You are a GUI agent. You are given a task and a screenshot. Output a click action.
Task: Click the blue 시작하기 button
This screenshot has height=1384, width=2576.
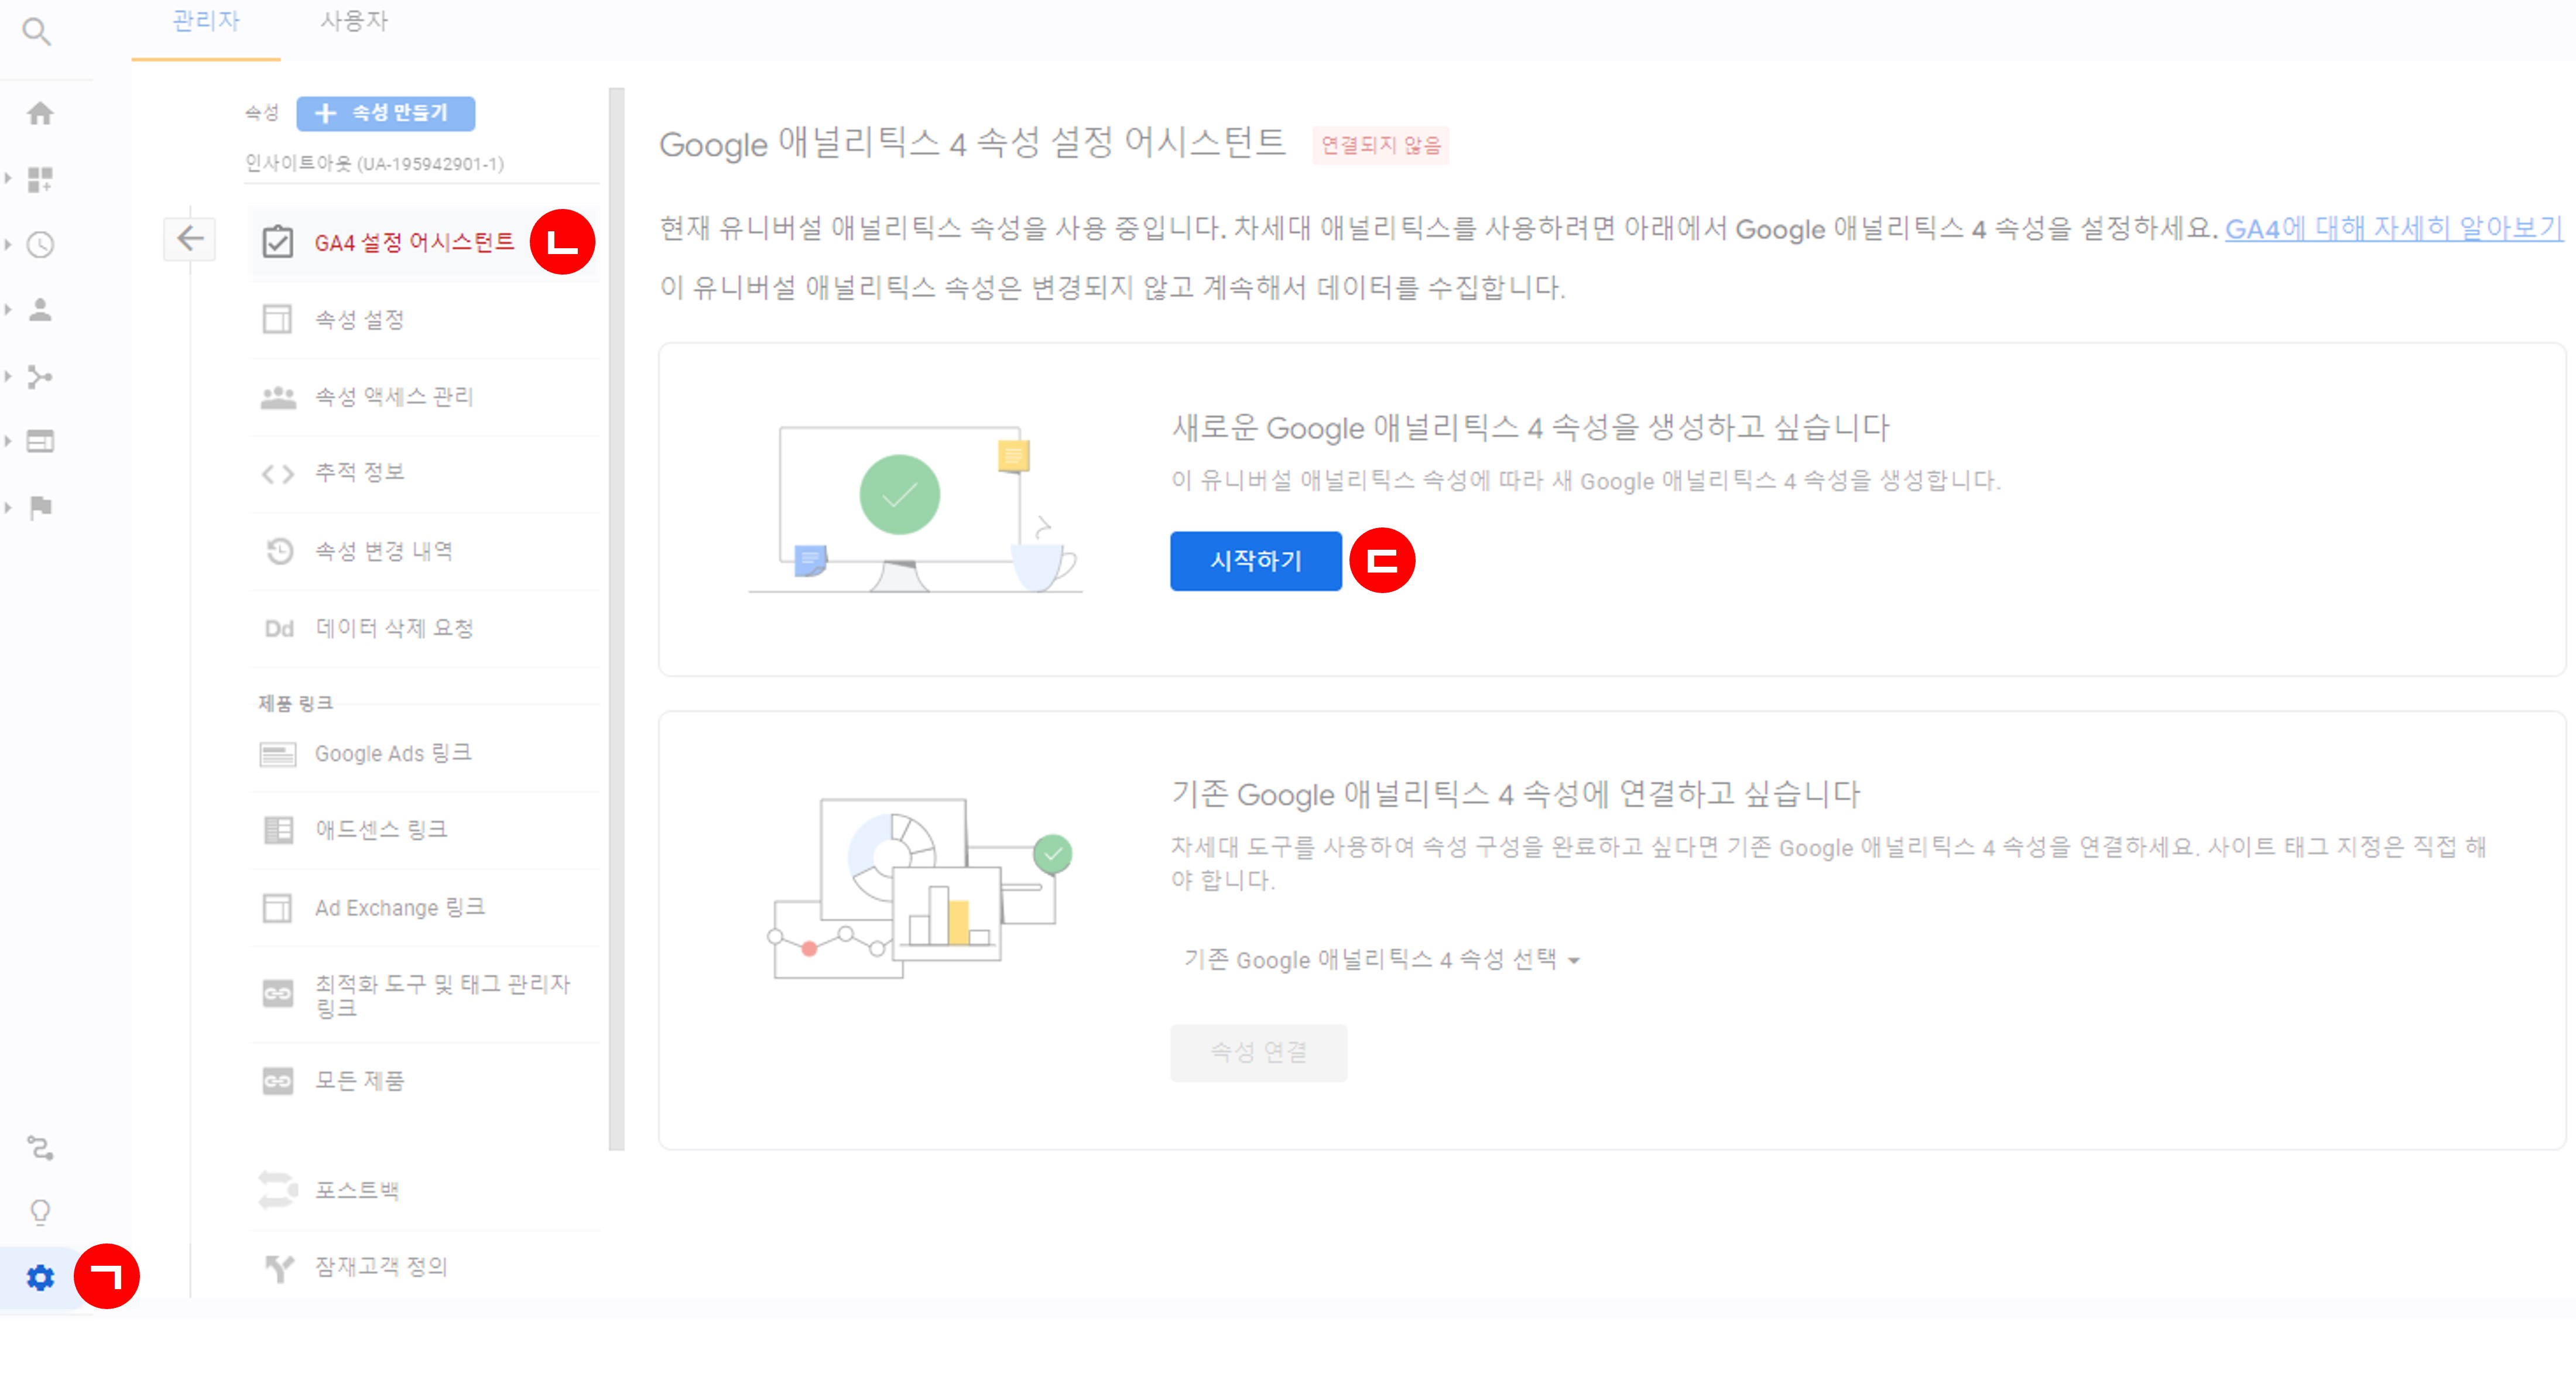click(x=1256, y=561)
